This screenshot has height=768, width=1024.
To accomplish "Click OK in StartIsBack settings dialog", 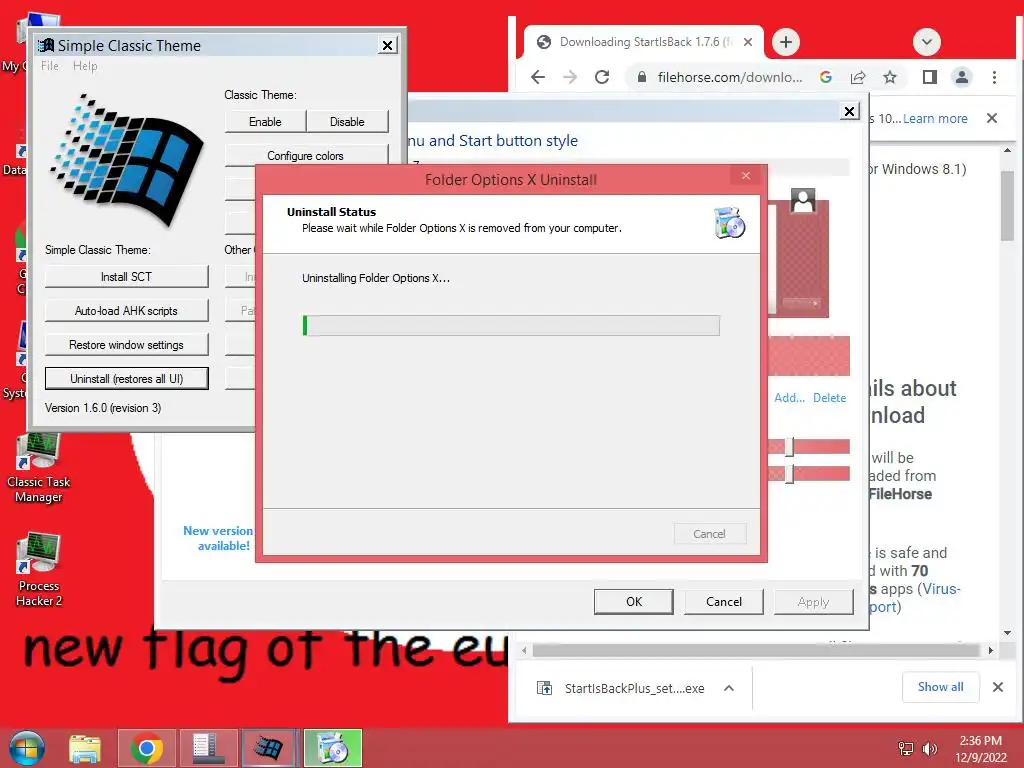I will 633,601.
